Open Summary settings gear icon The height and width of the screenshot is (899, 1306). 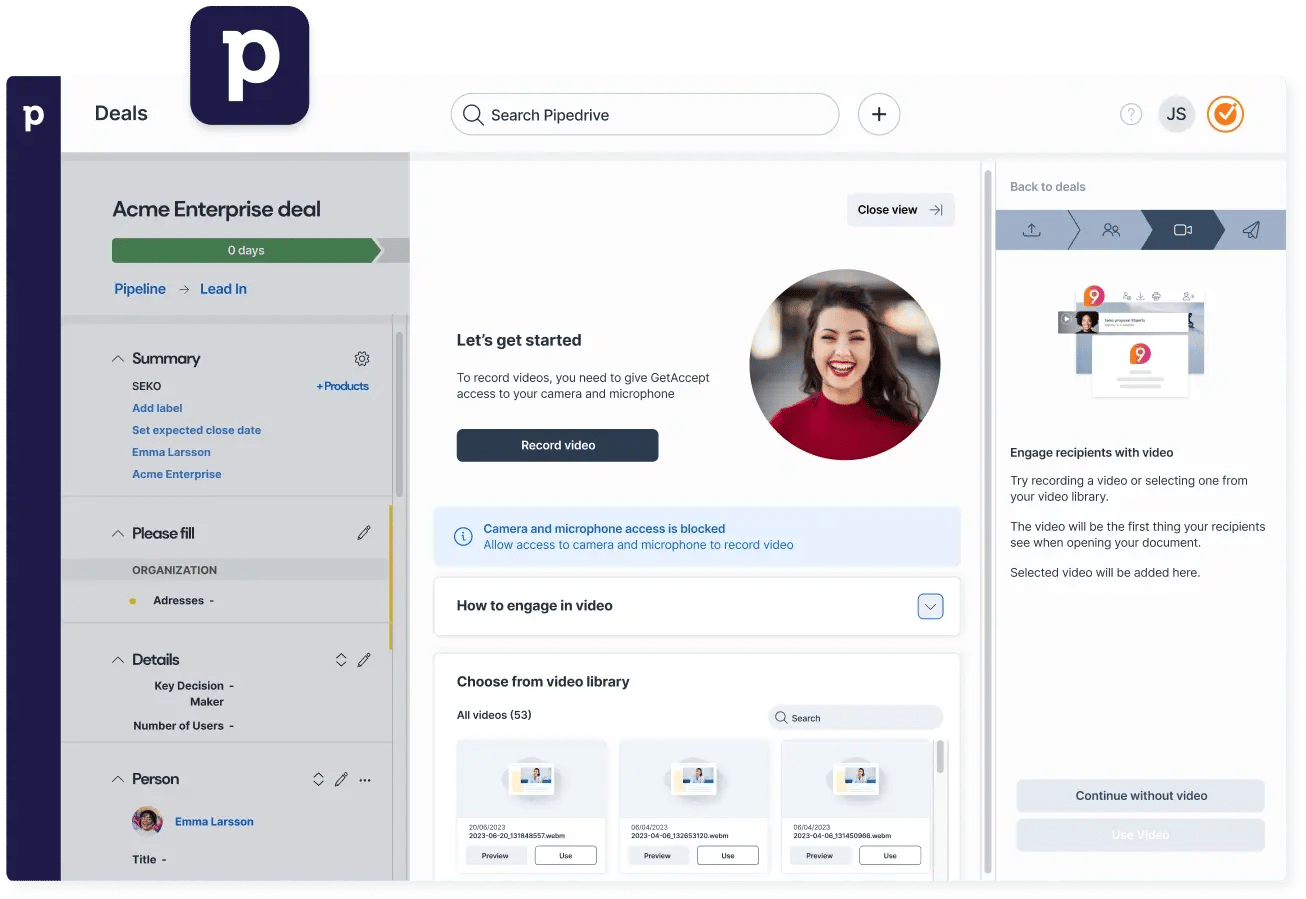click(362, 359)
